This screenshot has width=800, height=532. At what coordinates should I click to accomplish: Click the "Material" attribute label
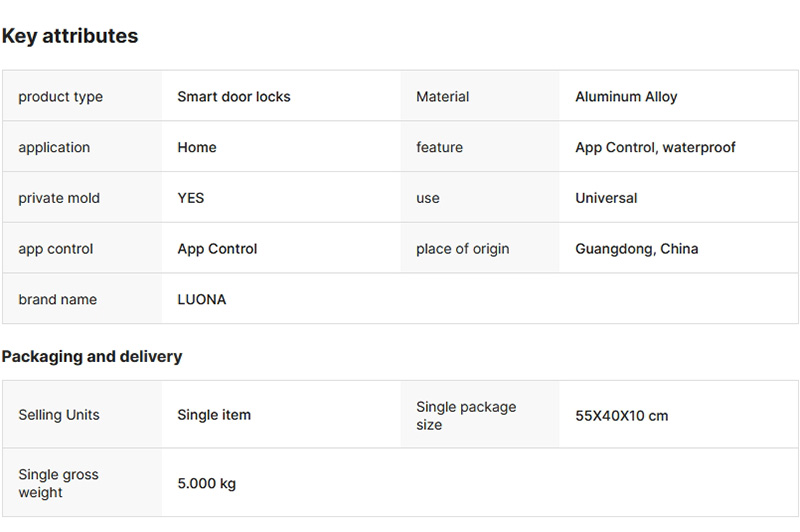(x=442, y=97)
